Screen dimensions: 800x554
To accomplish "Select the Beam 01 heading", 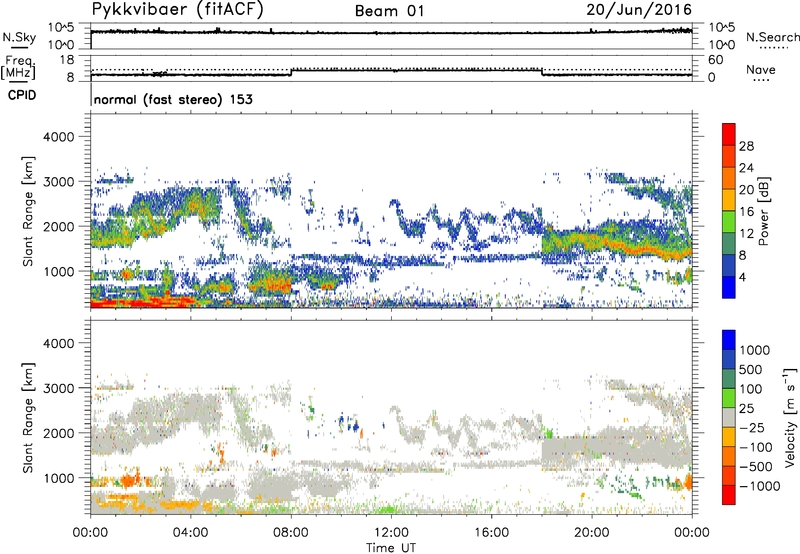I will (389, 11).
